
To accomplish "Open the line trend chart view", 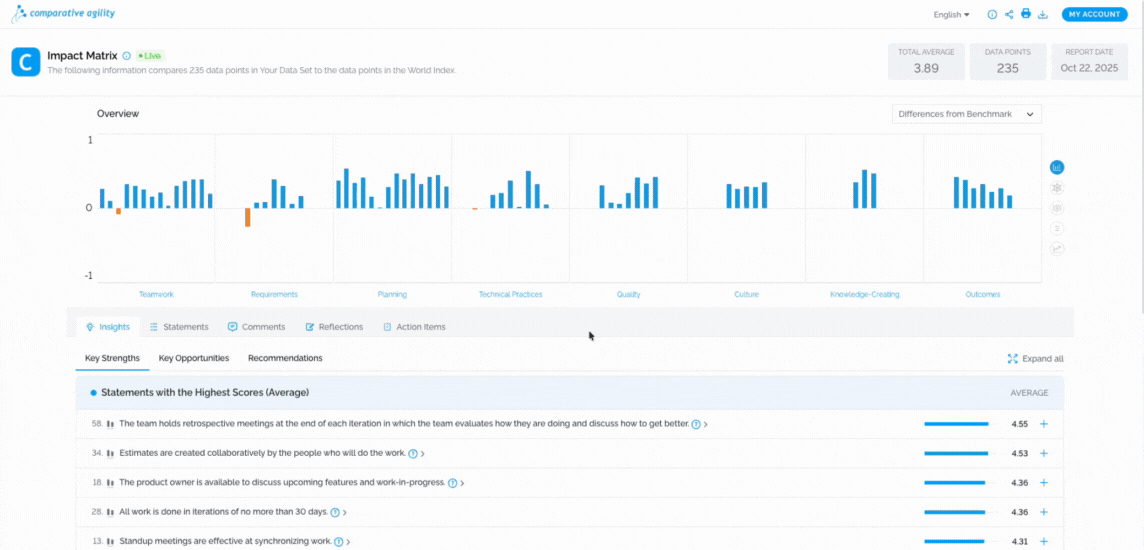I will 1056,249.
